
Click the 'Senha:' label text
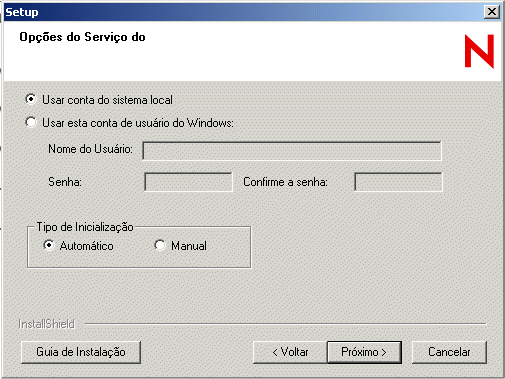point(65,182)
